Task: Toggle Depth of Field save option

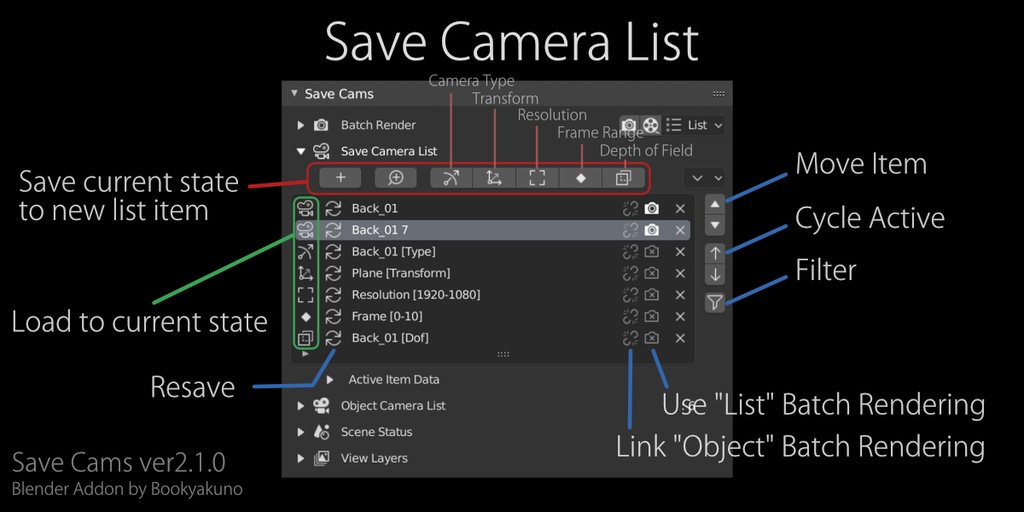Action: click(x=624, y=178)
